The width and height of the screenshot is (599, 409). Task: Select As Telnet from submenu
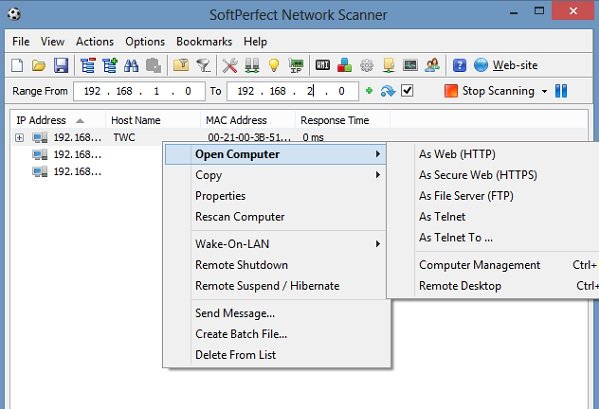[x=442, y=217]
